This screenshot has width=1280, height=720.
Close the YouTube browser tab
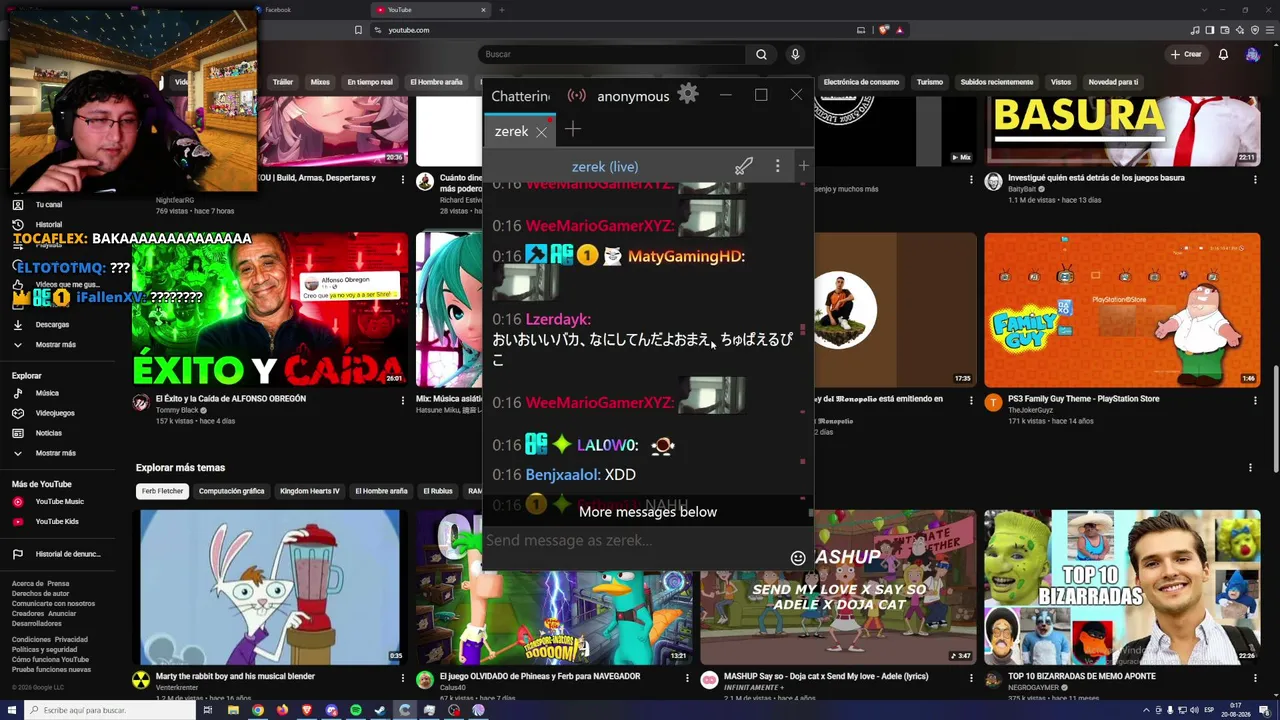(483, 10)
